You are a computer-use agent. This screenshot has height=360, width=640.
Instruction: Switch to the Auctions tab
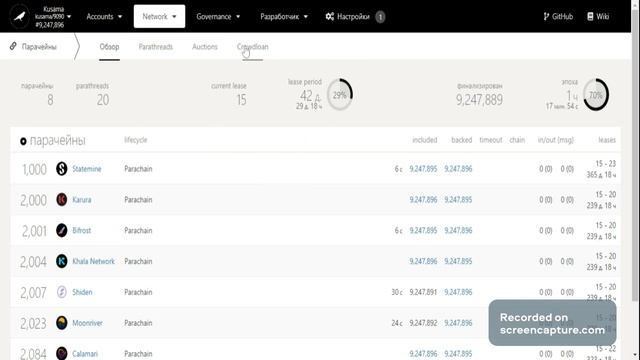(205, 47)
